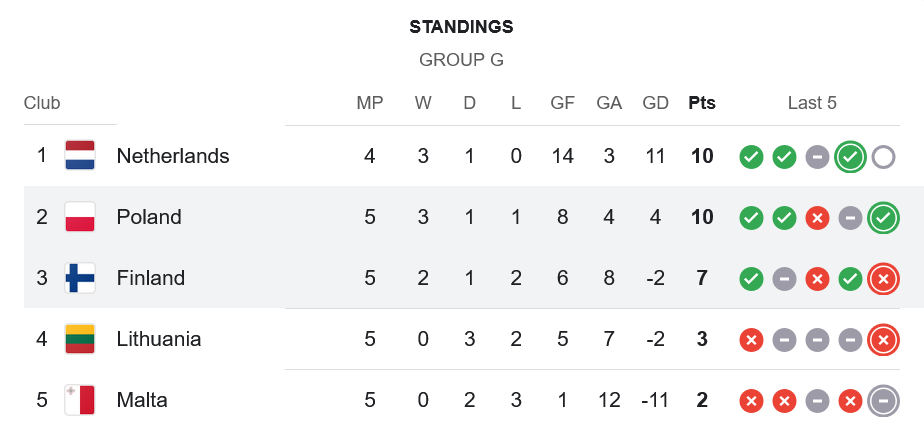Click Netherlands' grey draw icon
Image resolution: width=924 pixels, height=447 pixels.
(817, 157)
